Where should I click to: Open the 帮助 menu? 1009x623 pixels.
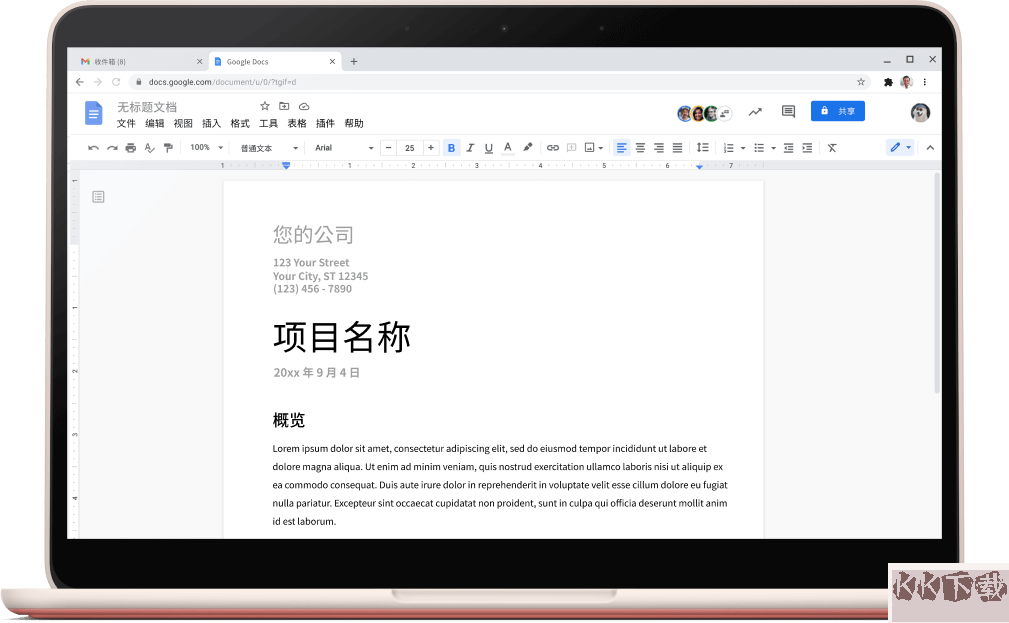[354, 124]
